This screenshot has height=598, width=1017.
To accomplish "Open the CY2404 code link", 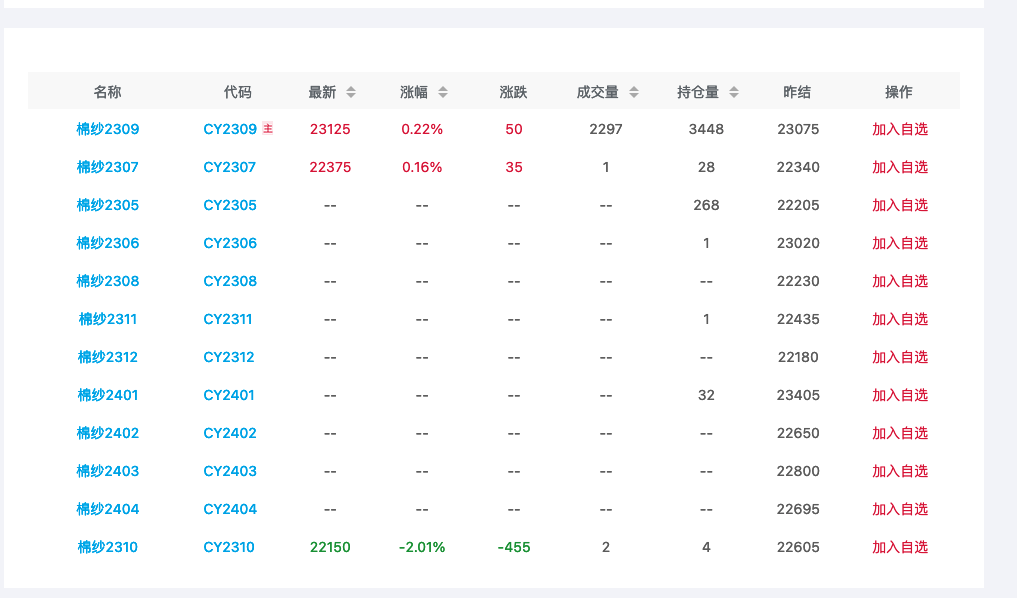I will click(x=230, y=509).
